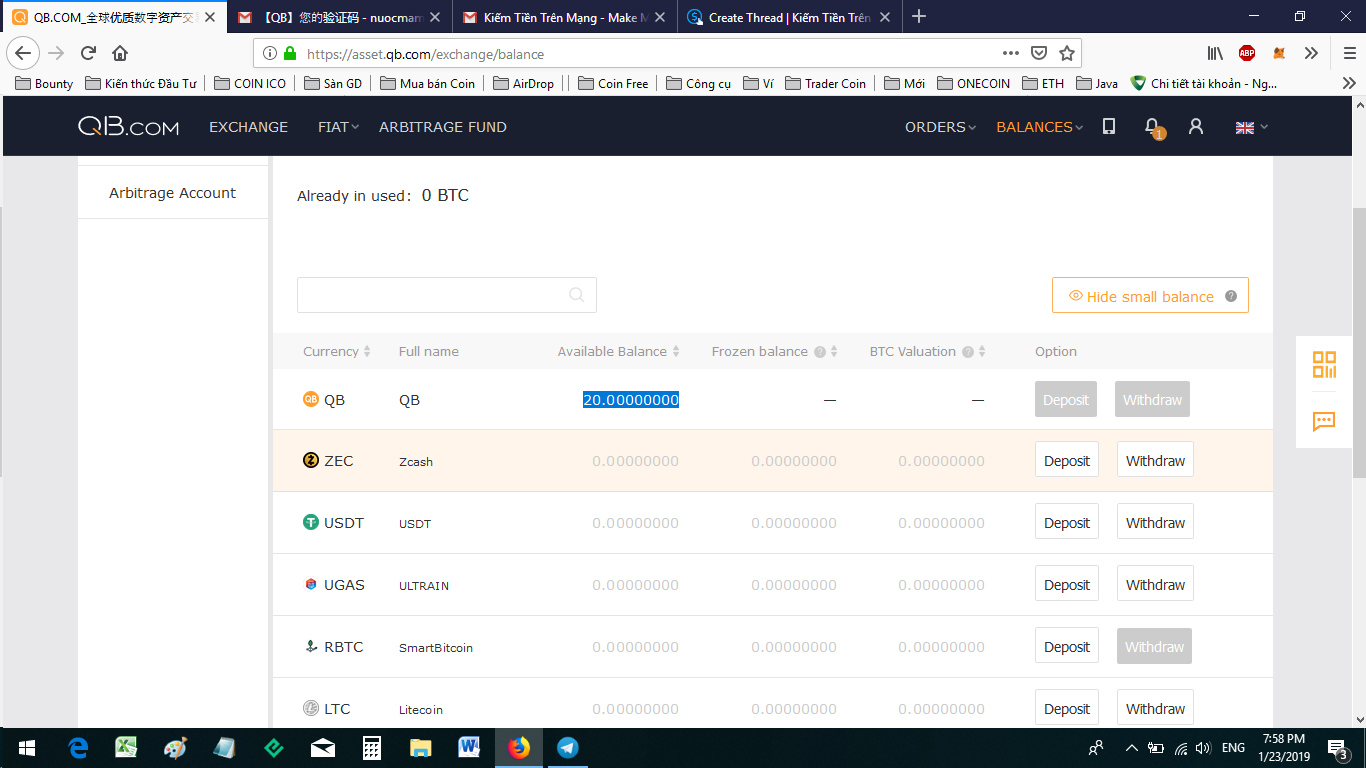The height and width of the screenshot is (768, 1366).
Task: Open Telegram from the taskbar
Action: coord(568,747)
